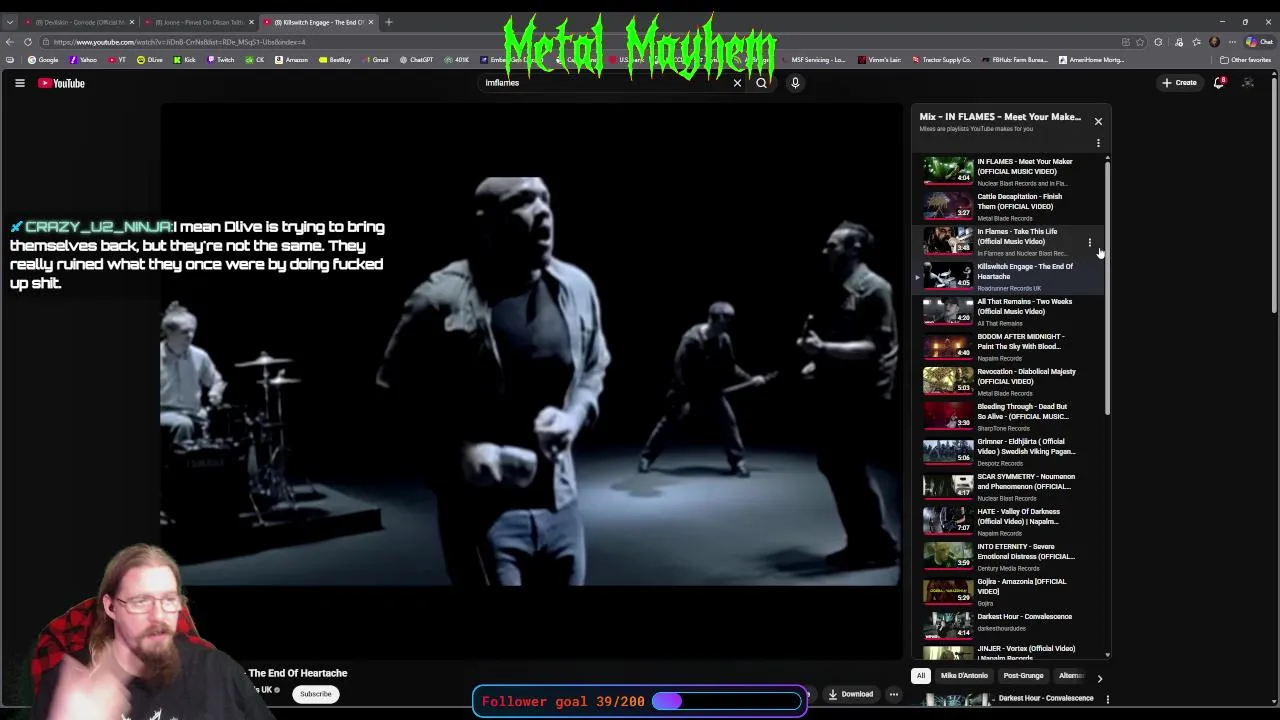Close the Killswitch Engage browser tab
The height and width of the screenshot is (720, 1280).
point(370,22)
